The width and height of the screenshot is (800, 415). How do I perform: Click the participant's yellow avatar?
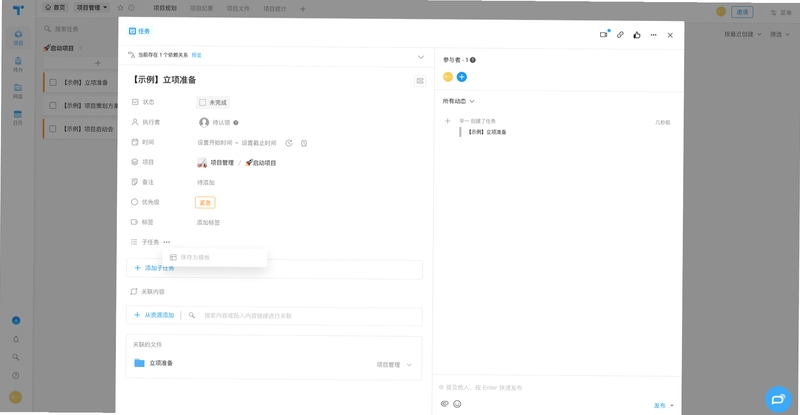coord(448,77)
